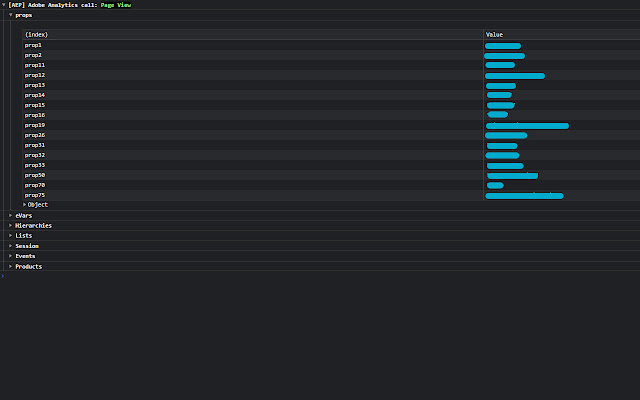The height and width of the screenshot is (400, 640).
Task: Click the redacted value of prop70
Action: 495,185
